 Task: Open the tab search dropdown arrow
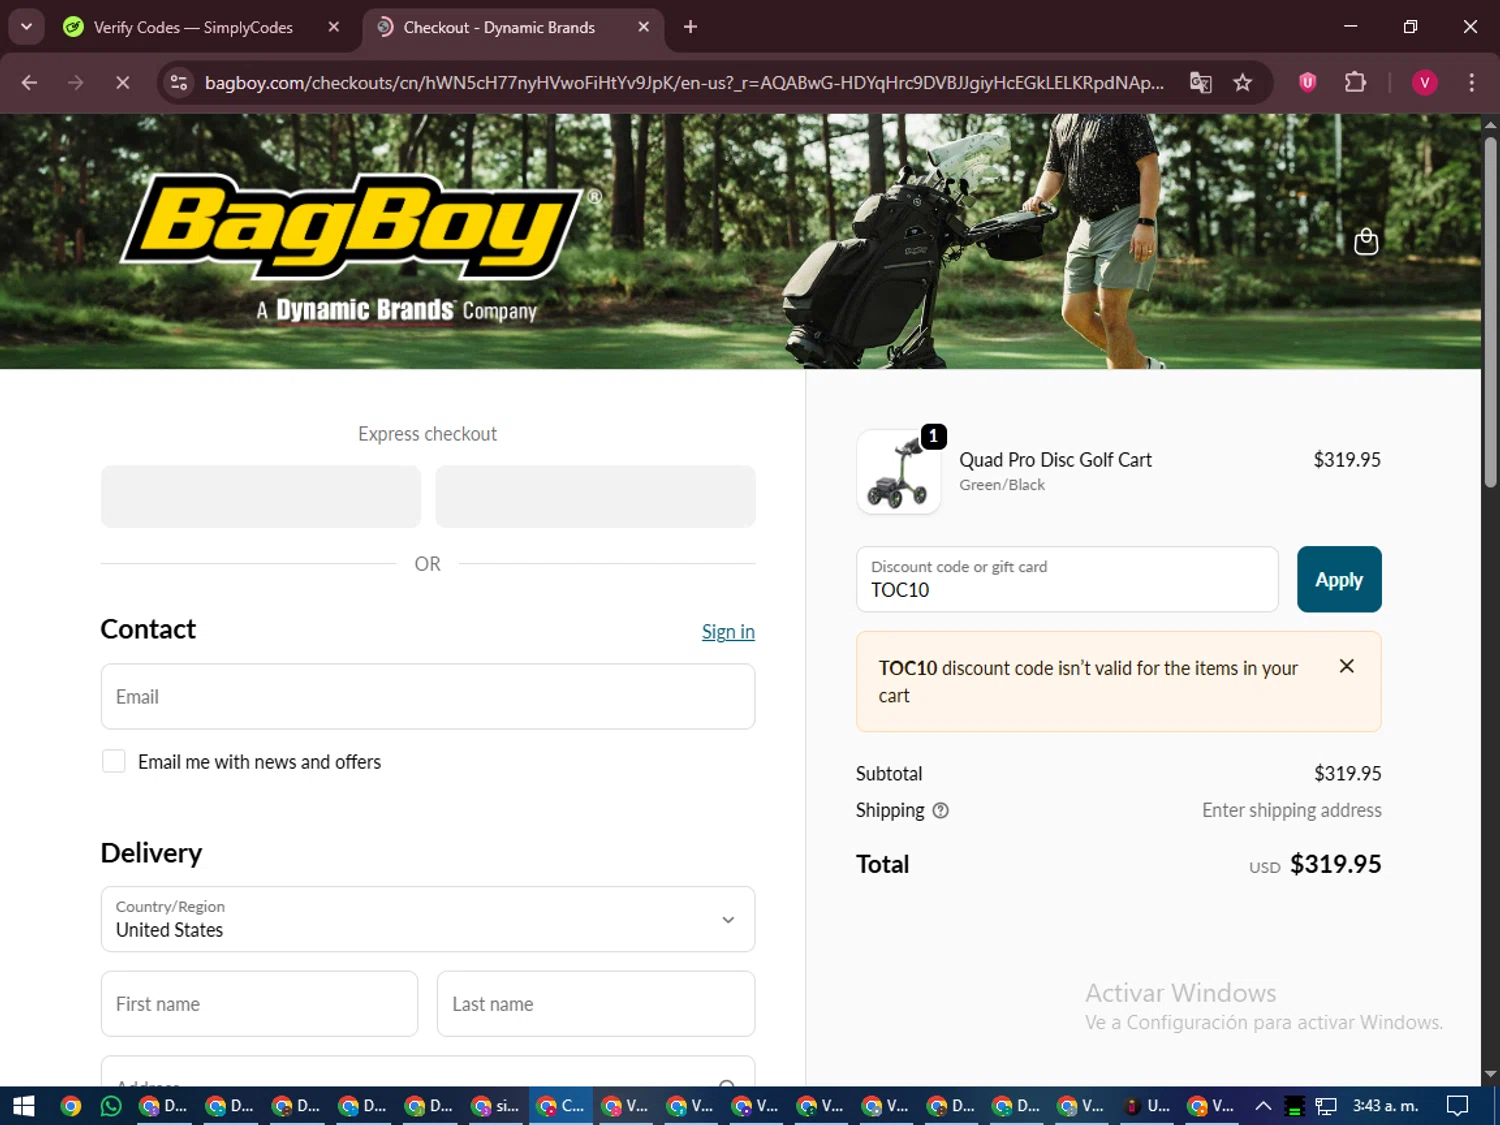click(x=27, y=27)
